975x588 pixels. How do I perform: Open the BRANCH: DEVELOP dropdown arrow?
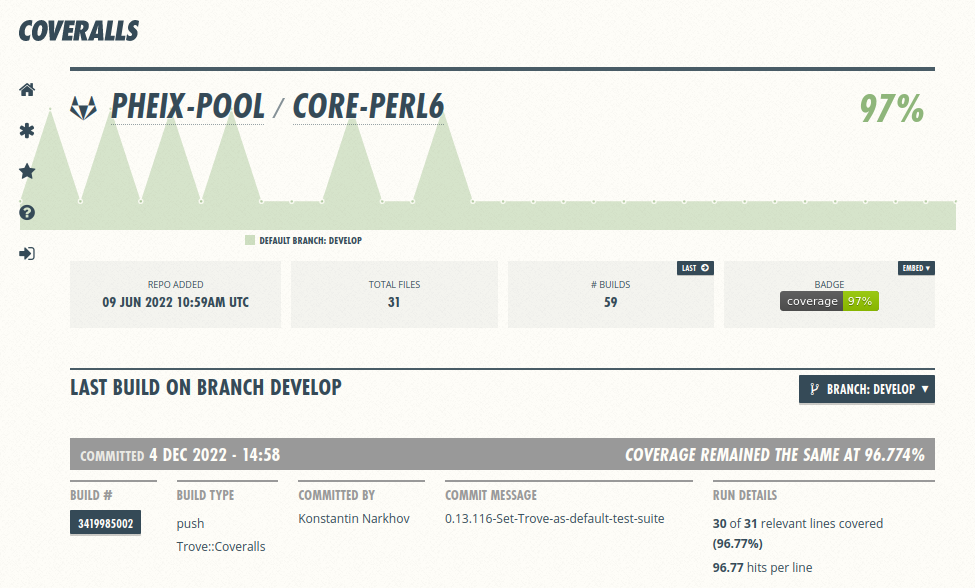tap(924, 389)
